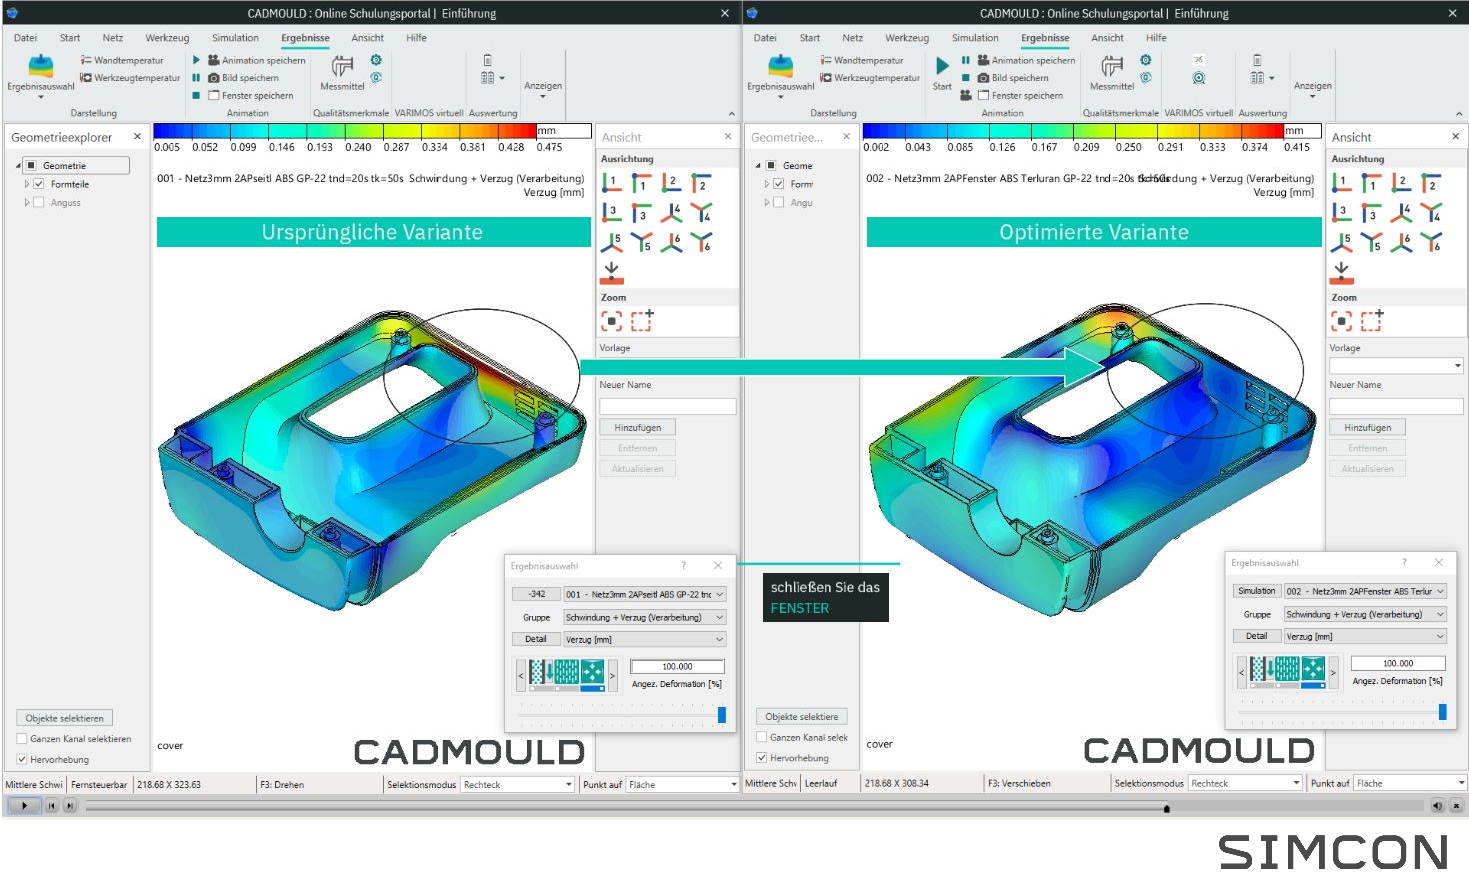Screen dimensions: 1469x880
Task: Switch to the Simulation menu
Action: (235, 38)
